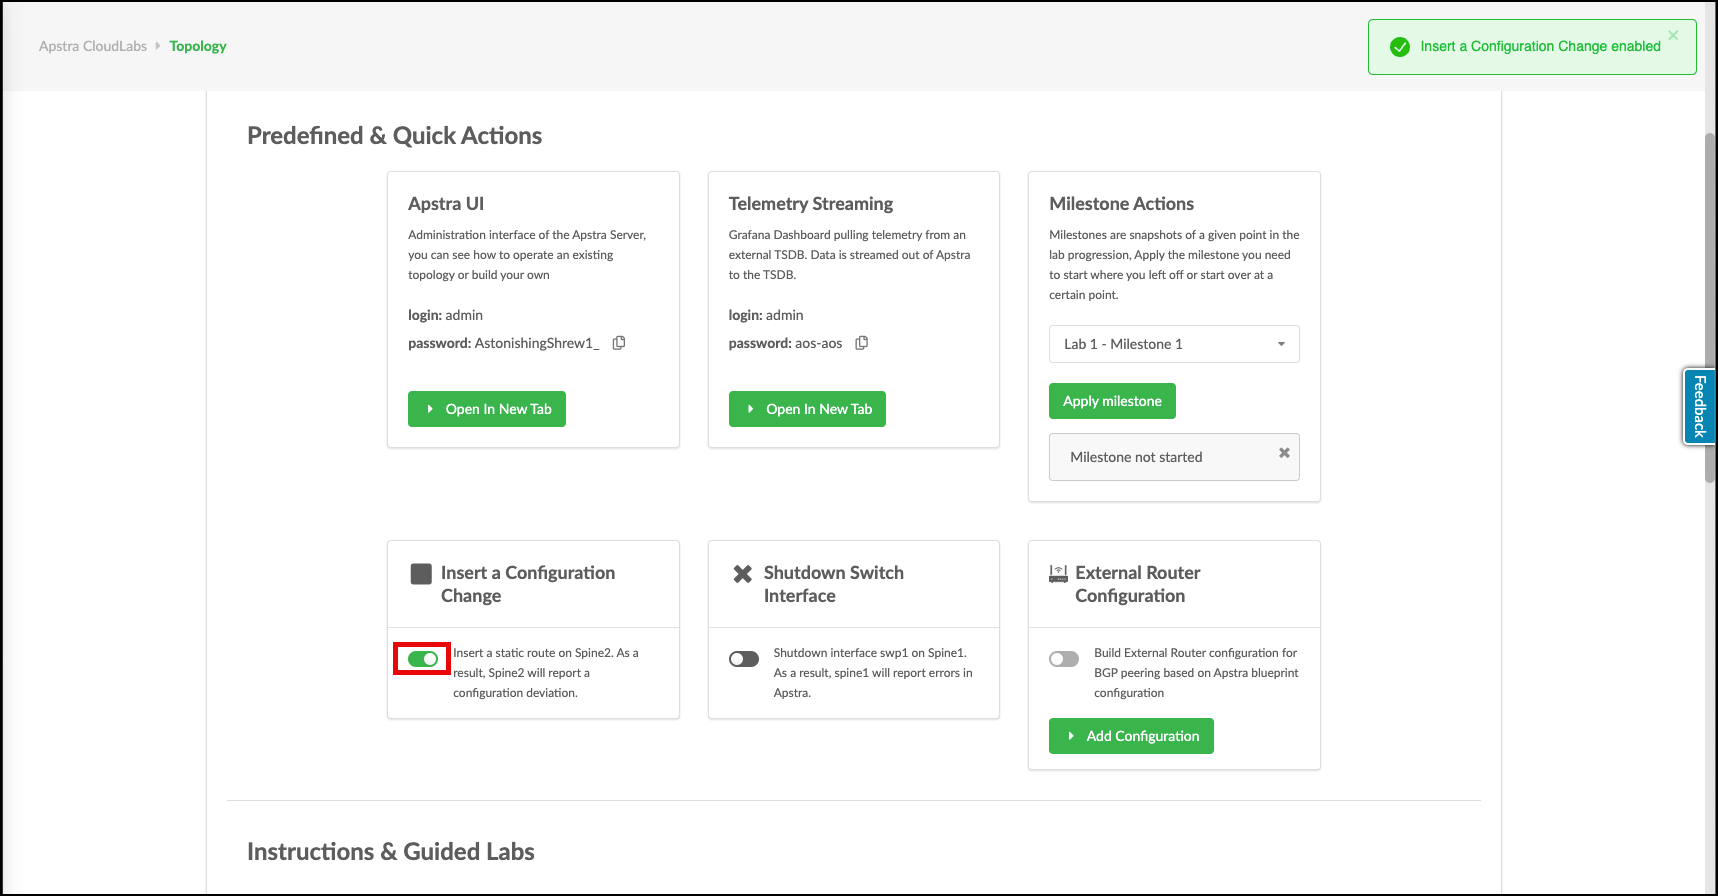Open the Lab 1 - Milestone 1 dropdown
Image resolution: width=1718 pixels, height=896 pixels.
pos(1174,344)
